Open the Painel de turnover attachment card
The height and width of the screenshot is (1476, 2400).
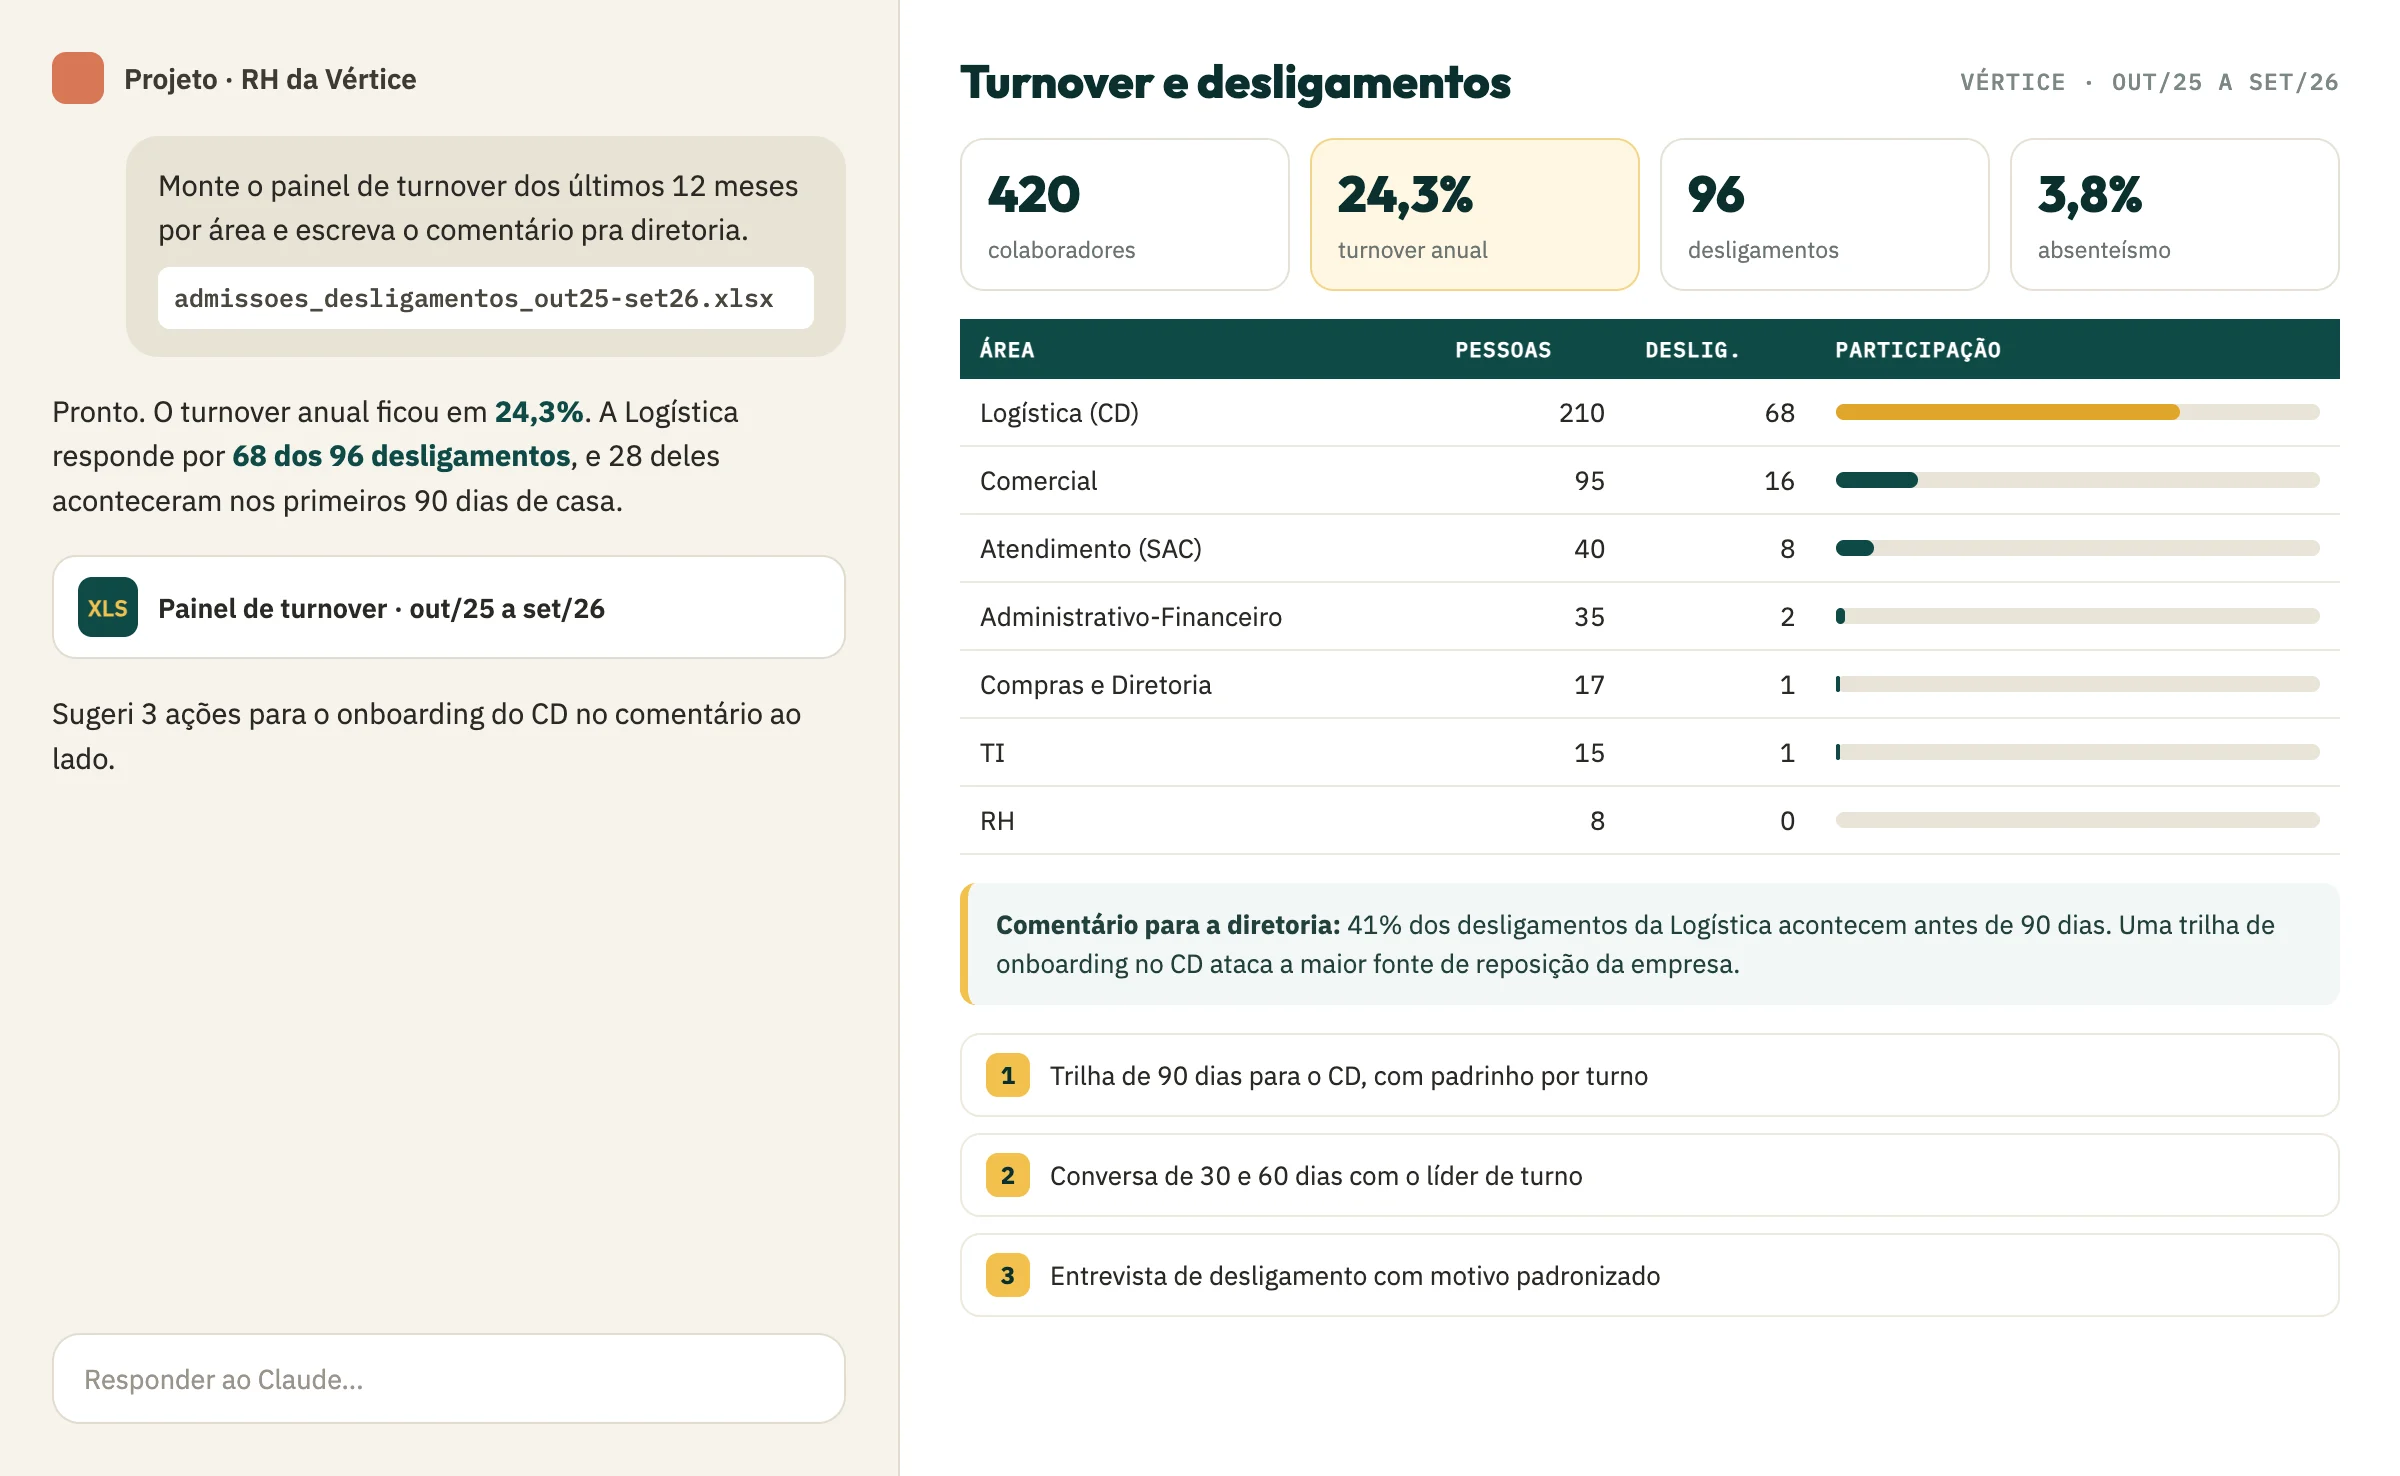point(449,607)
